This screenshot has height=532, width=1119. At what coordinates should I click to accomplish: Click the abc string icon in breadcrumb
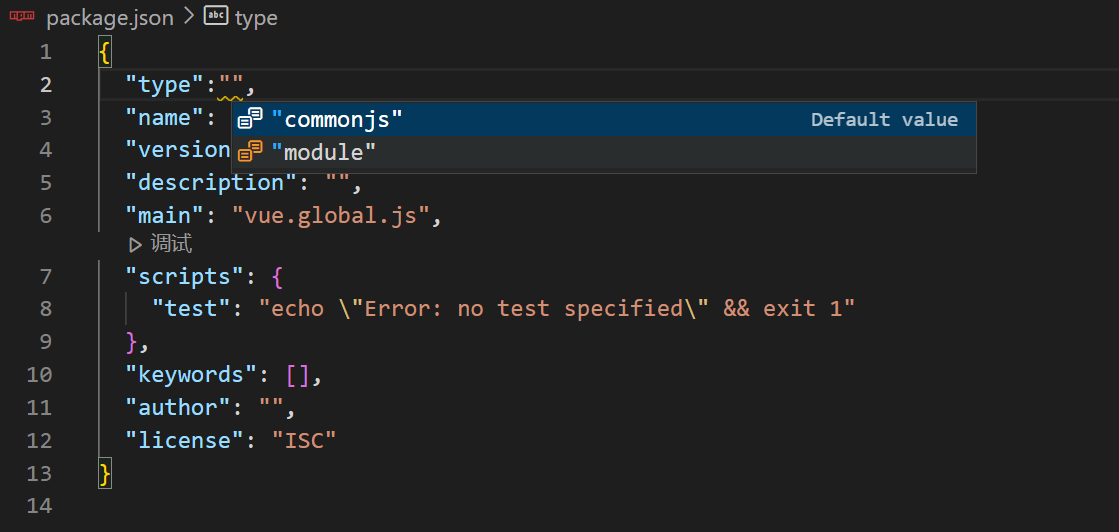(216, 16)
